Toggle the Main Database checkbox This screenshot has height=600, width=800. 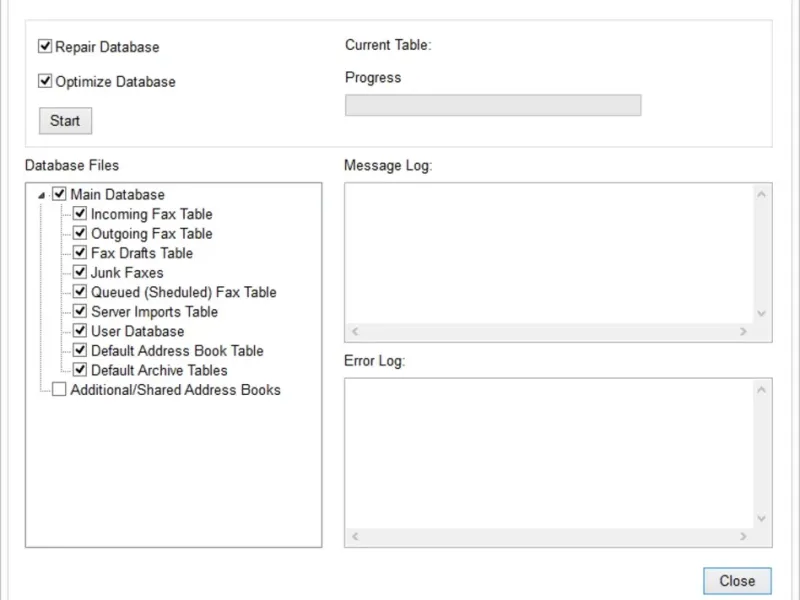point(59,194)
